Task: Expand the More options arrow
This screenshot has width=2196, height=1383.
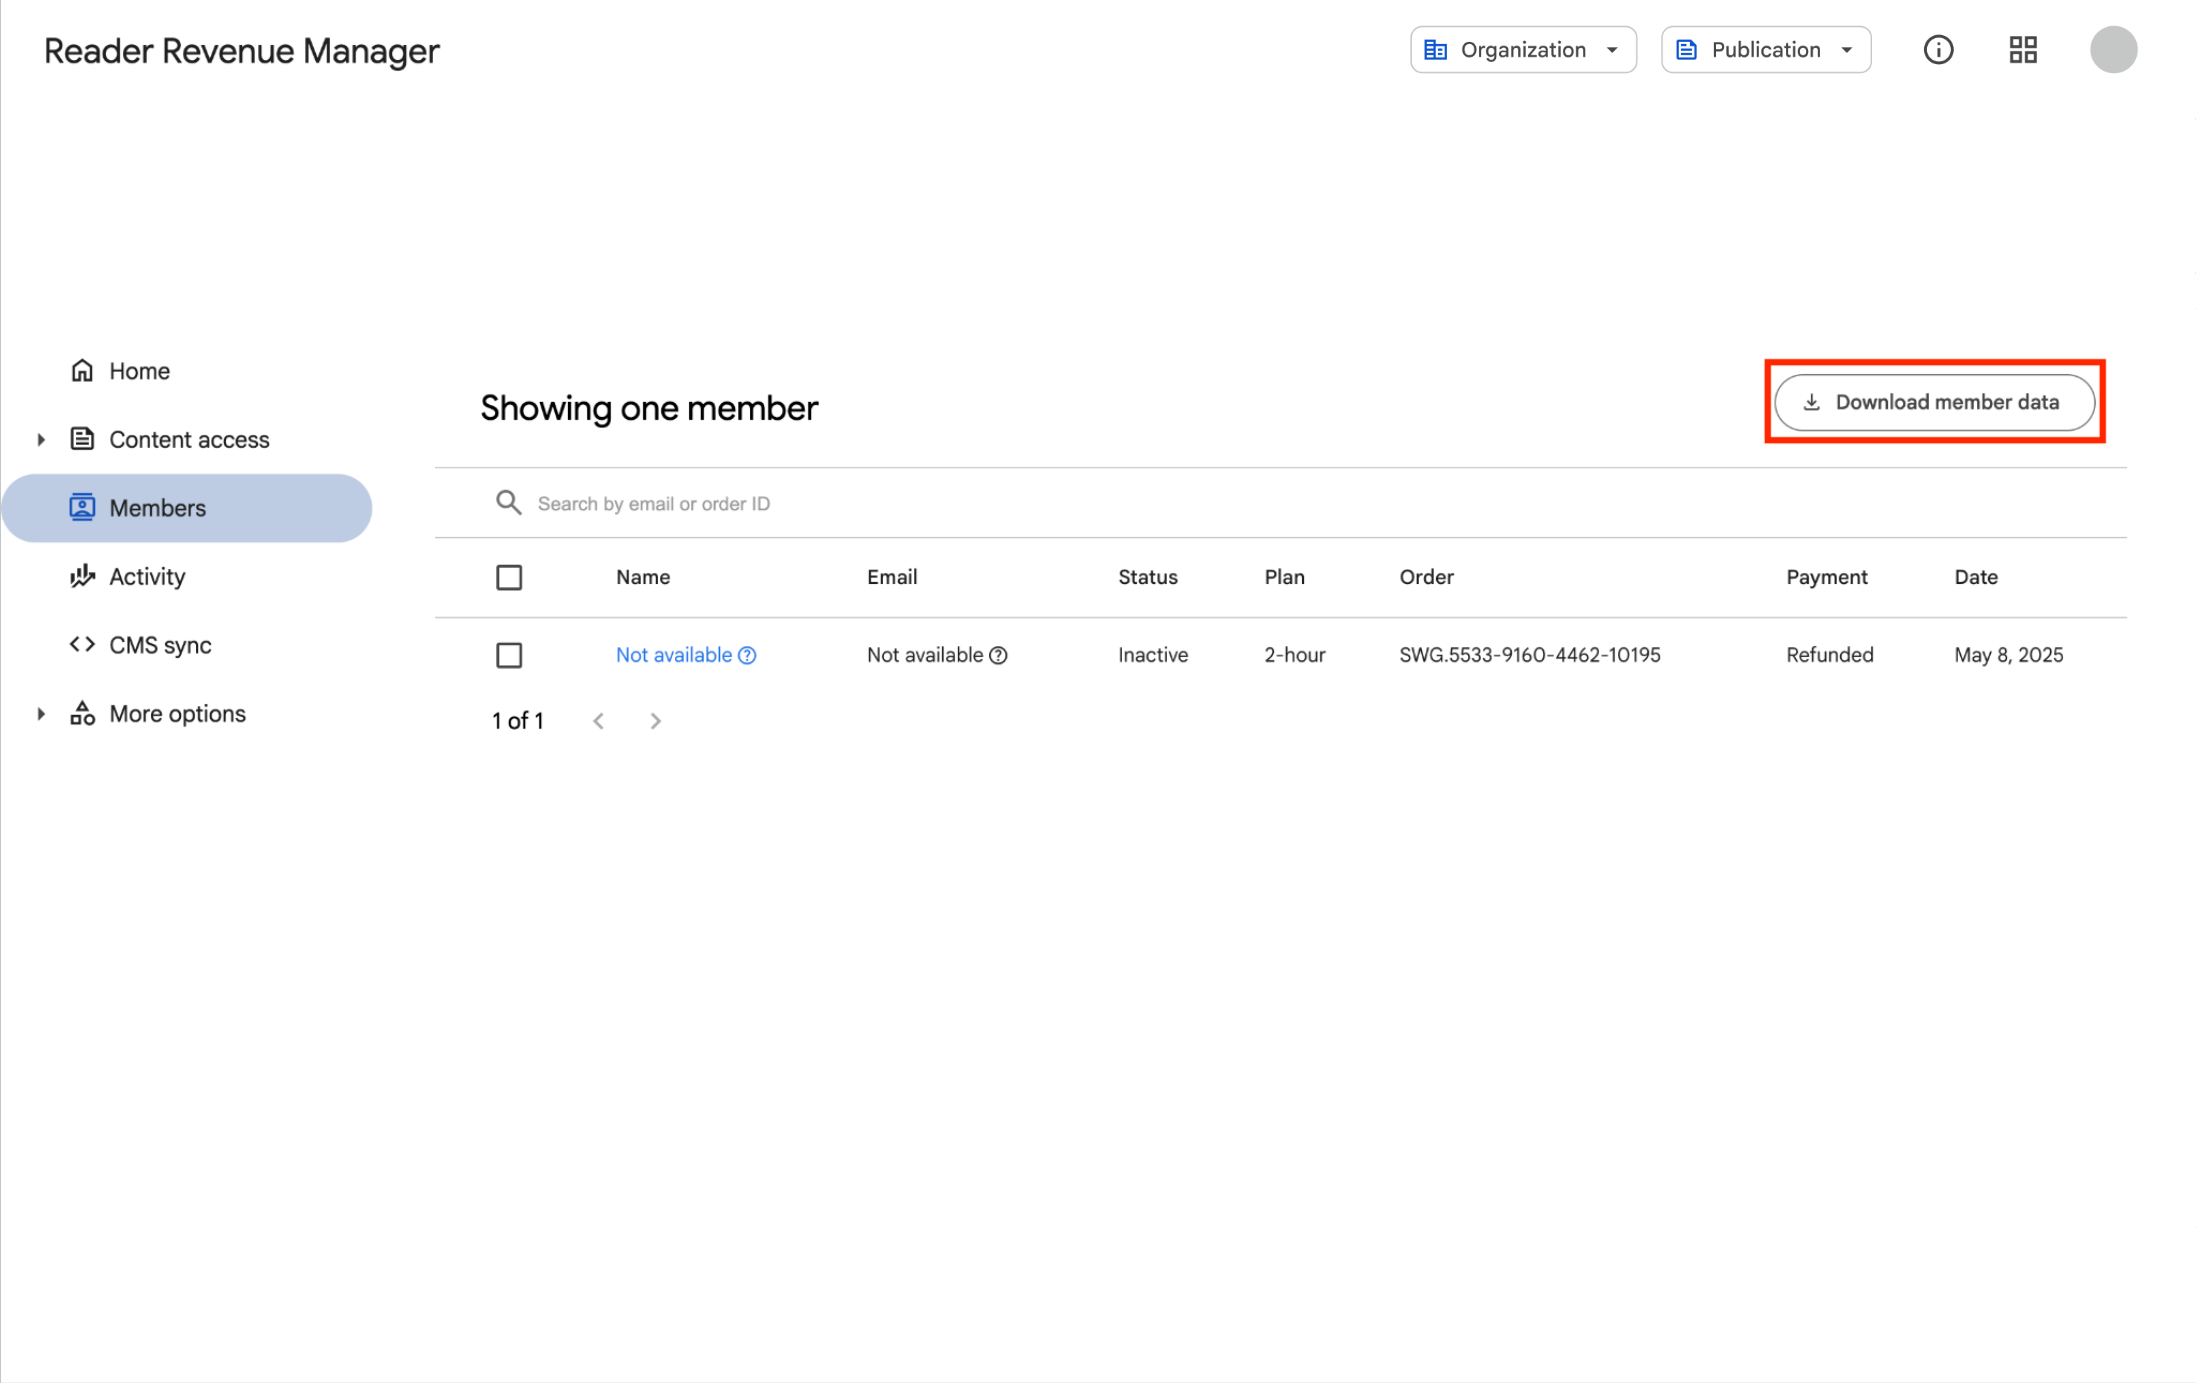Action: click(x=41, y=713)
